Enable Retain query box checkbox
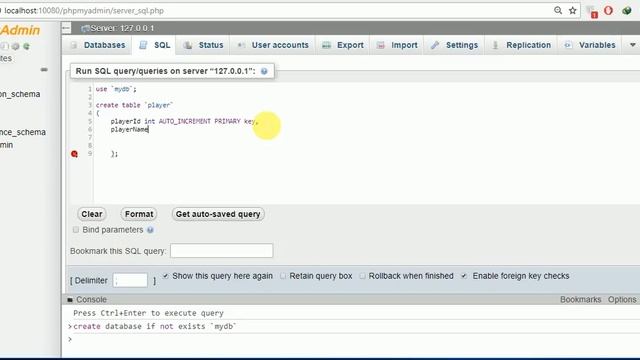The image size is (640, 360). [283, 276]
